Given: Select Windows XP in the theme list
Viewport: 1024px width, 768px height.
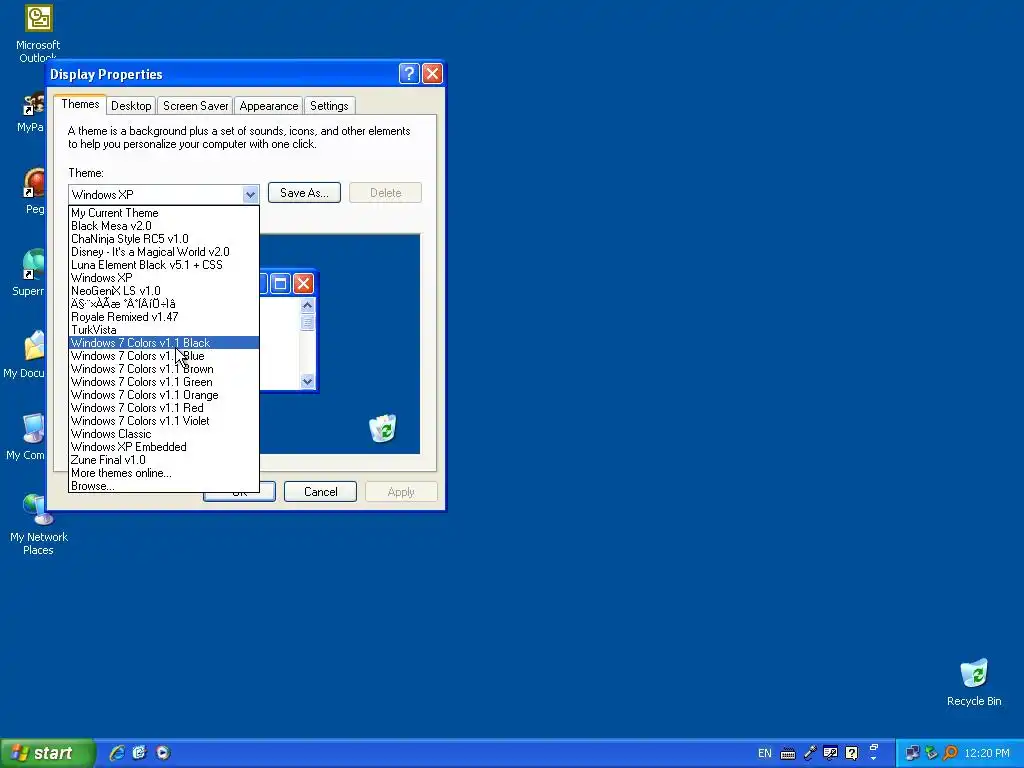Looking at the screenshot, I should coord(164,278).
